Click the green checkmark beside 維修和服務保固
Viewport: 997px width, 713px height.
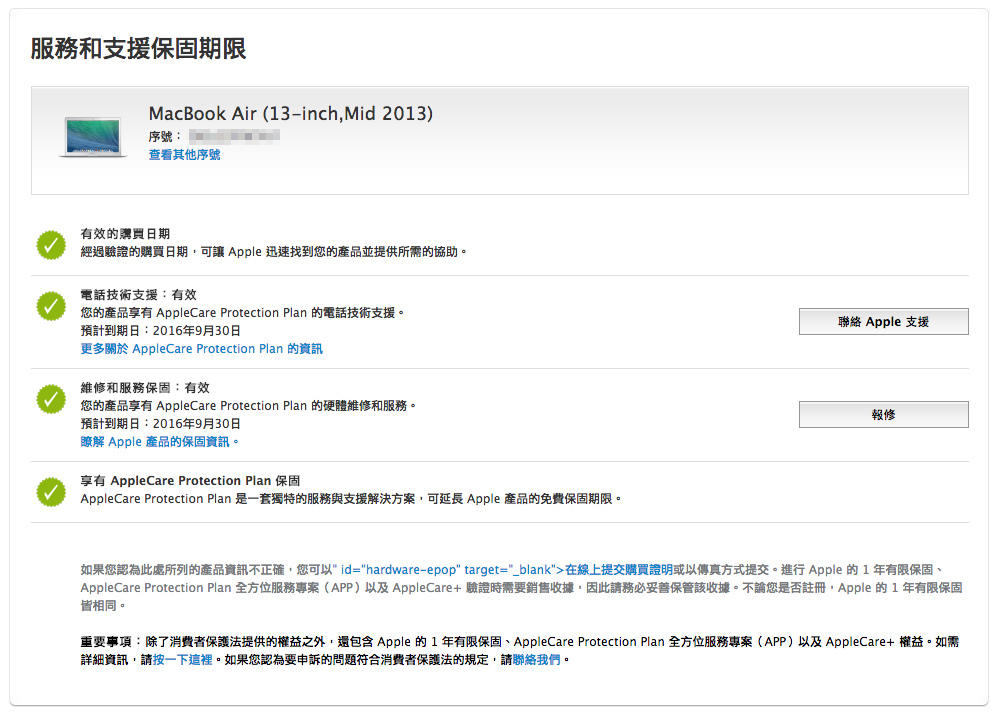pyautogui.click(x=51, y=399)
